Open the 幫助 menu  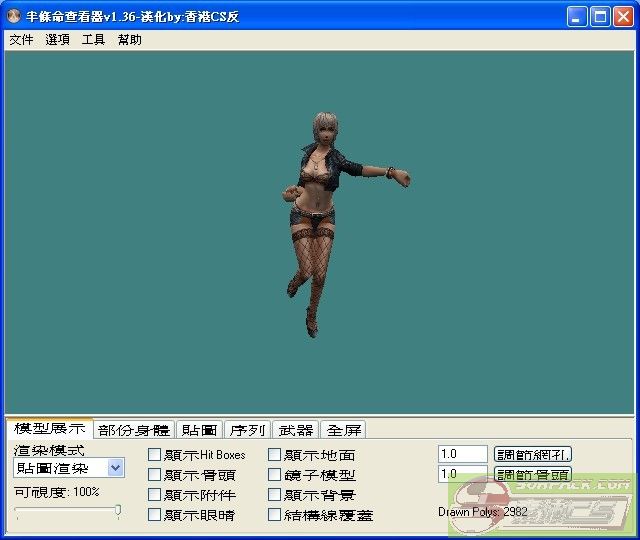point(129,40)
